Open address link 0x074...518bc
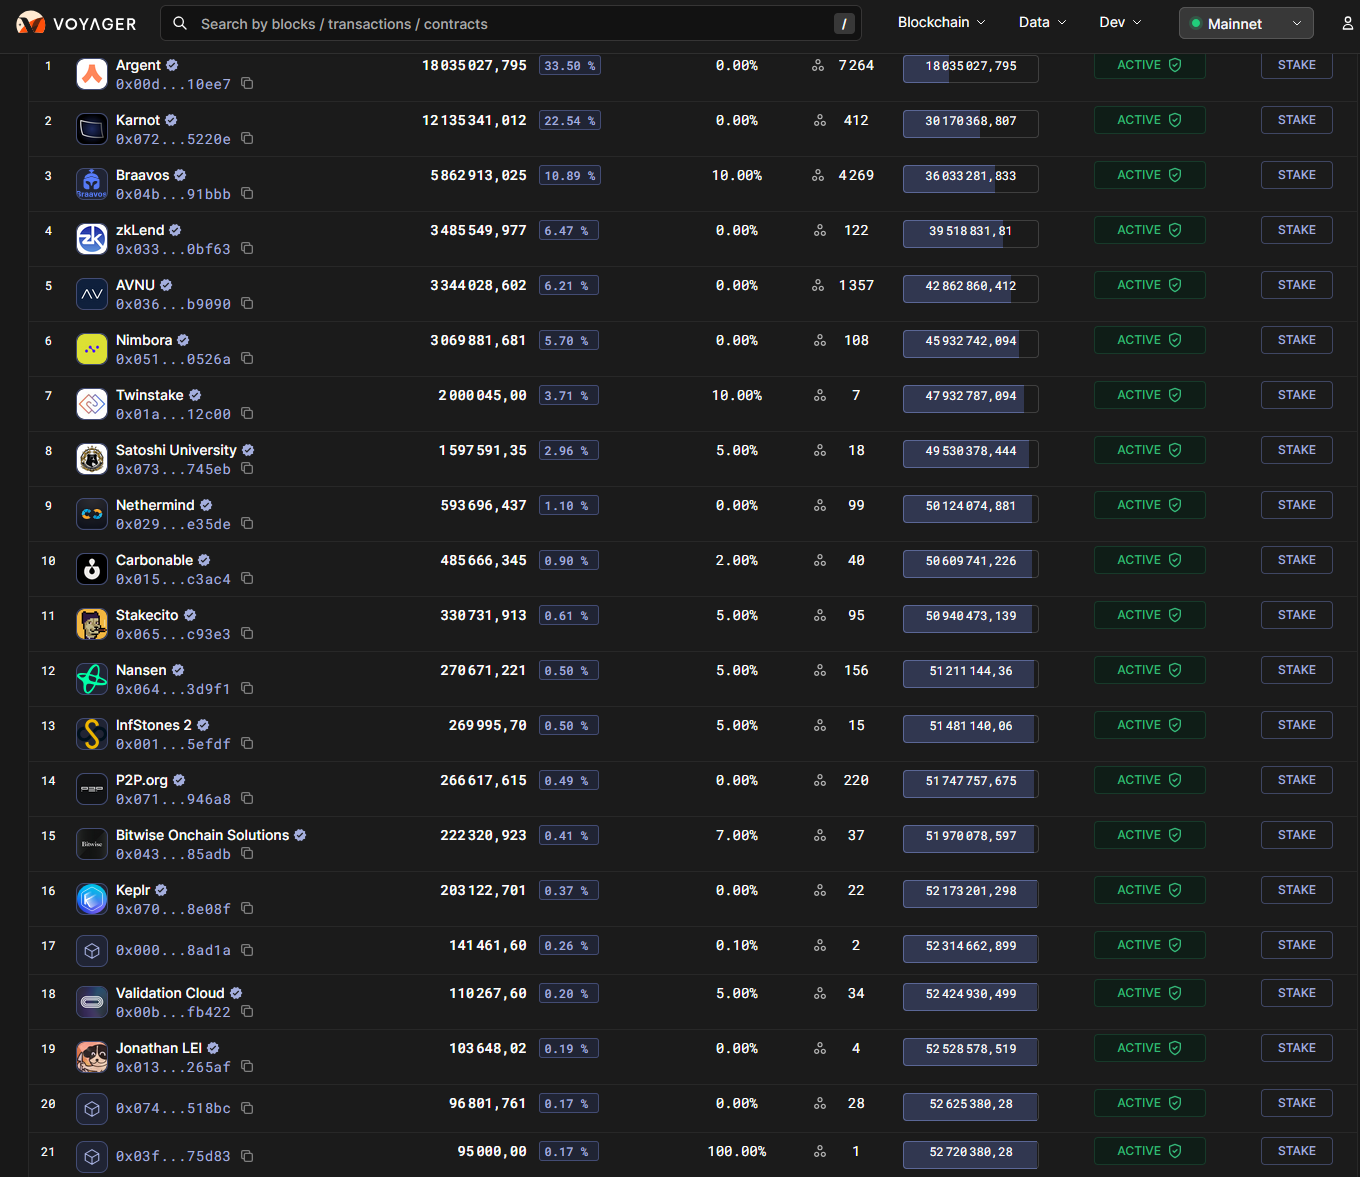1360x1177 pixels. 173,1108
